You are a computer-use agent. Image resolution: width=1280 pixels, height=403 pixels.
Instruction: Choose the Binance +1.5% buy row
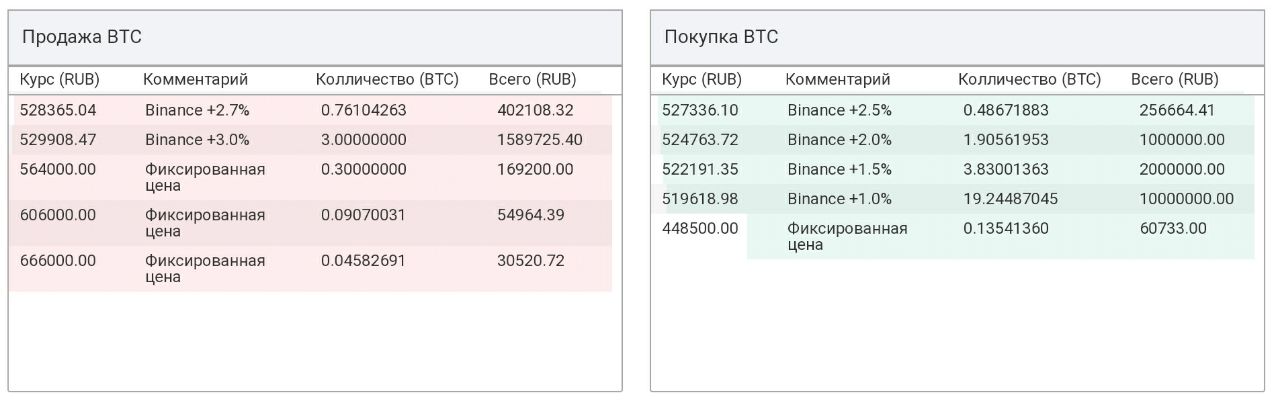[x=953, y=169]
